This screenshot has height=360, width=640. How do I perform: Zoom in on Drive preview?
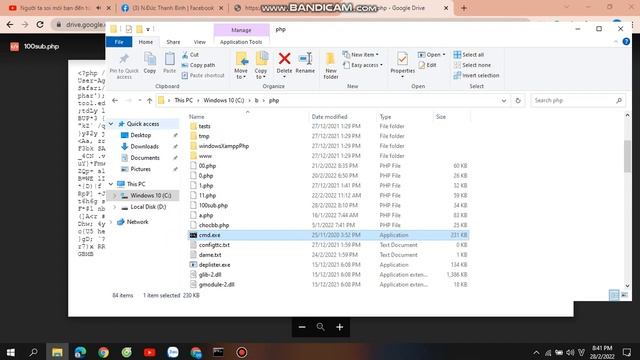click(x=340, y=327)
